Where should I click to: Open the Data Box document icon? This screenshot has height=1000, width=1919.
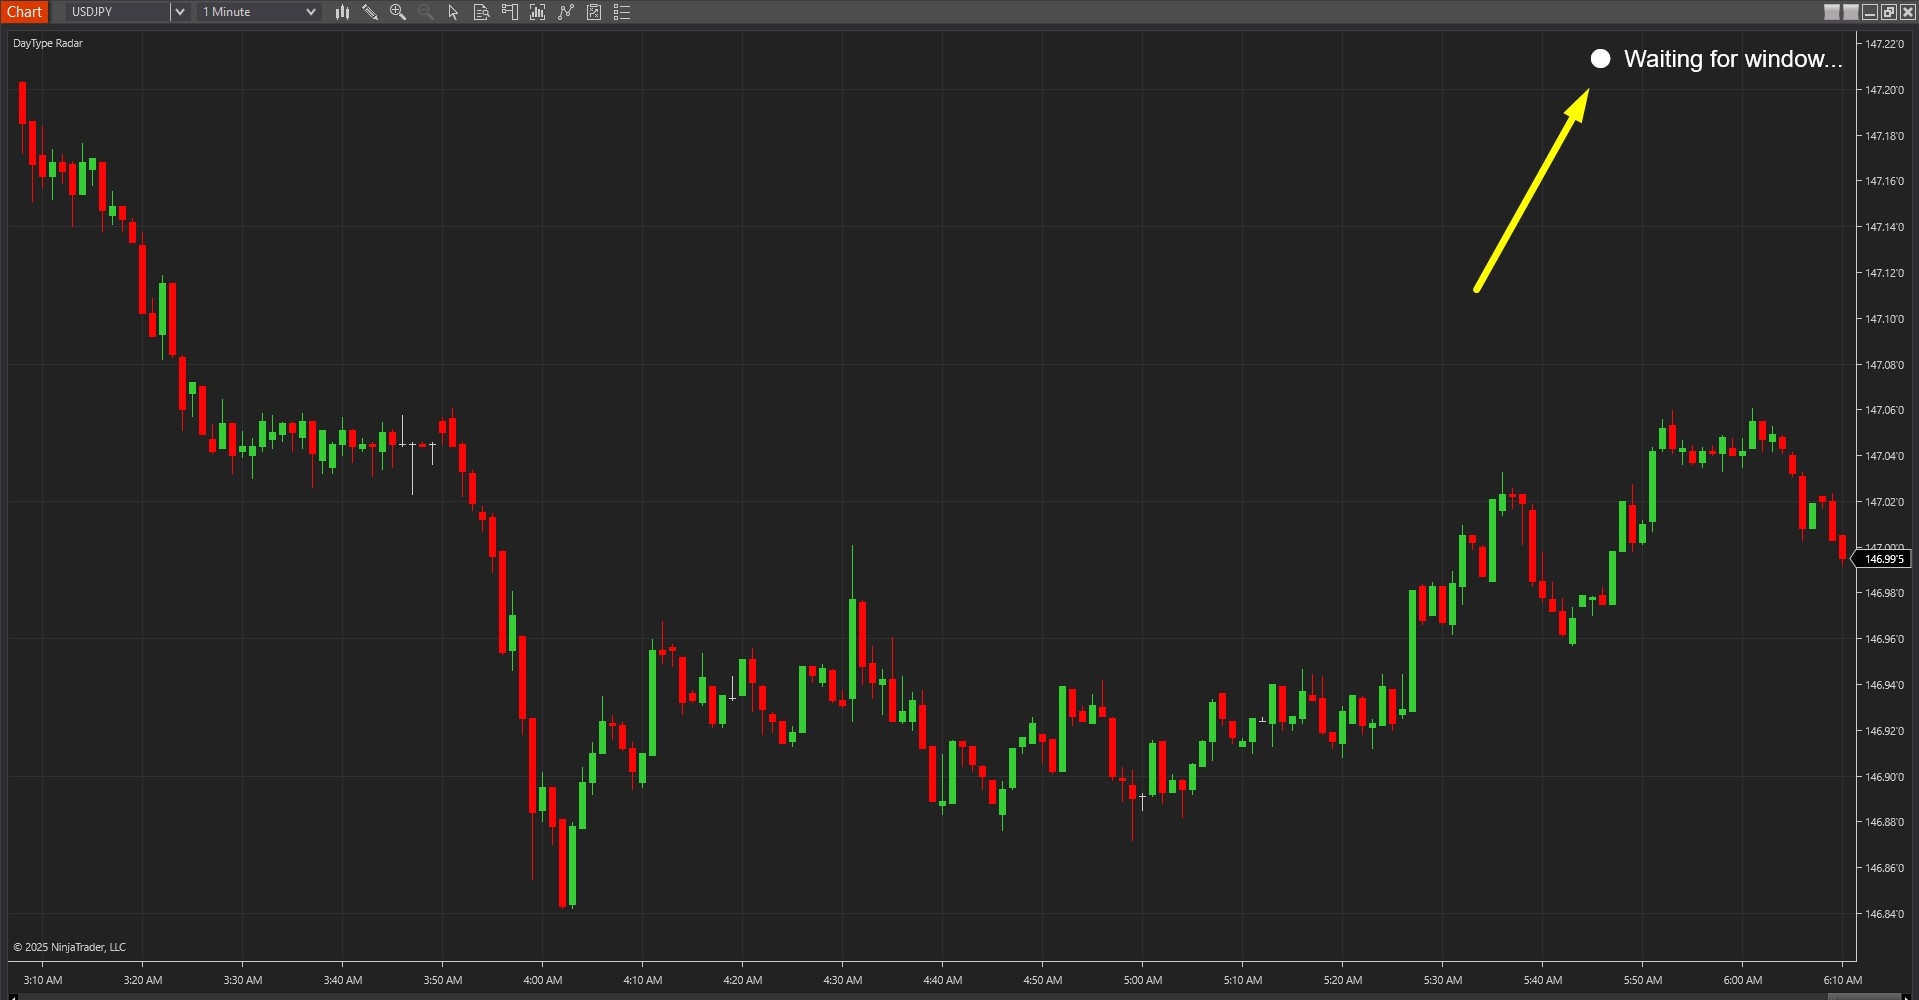(481, 12)
